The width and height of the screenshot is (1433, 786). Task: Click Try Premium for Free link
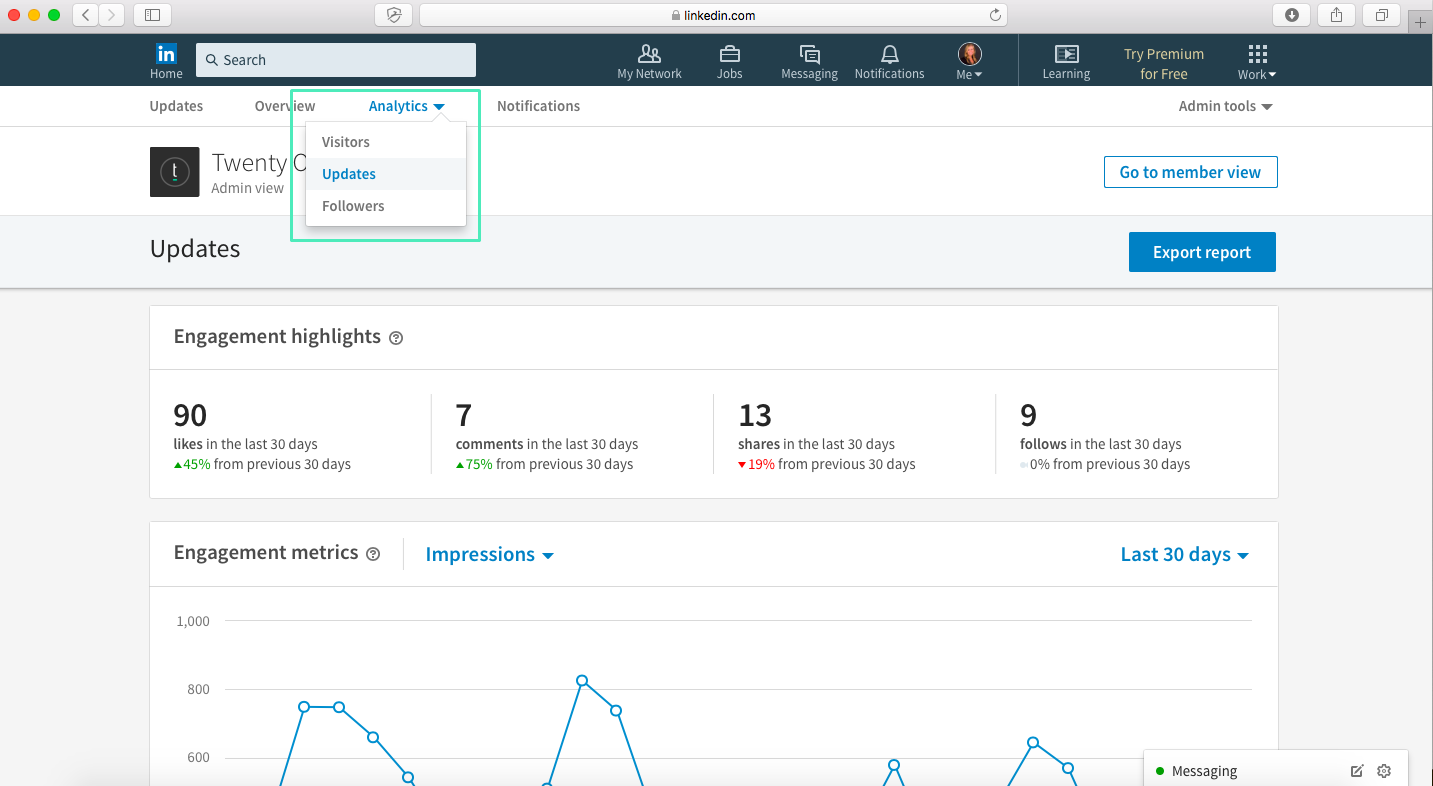1164,63
